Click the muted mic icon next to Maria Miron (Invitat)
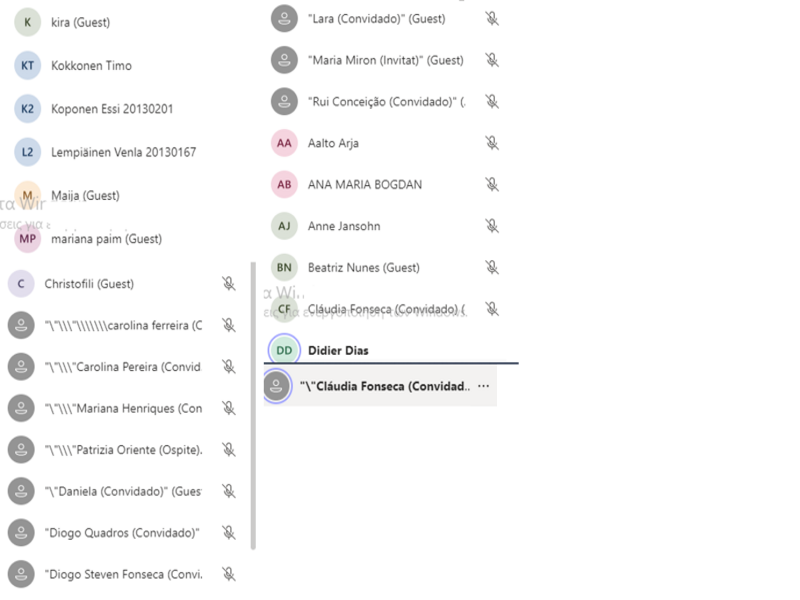 coord(492,60)
